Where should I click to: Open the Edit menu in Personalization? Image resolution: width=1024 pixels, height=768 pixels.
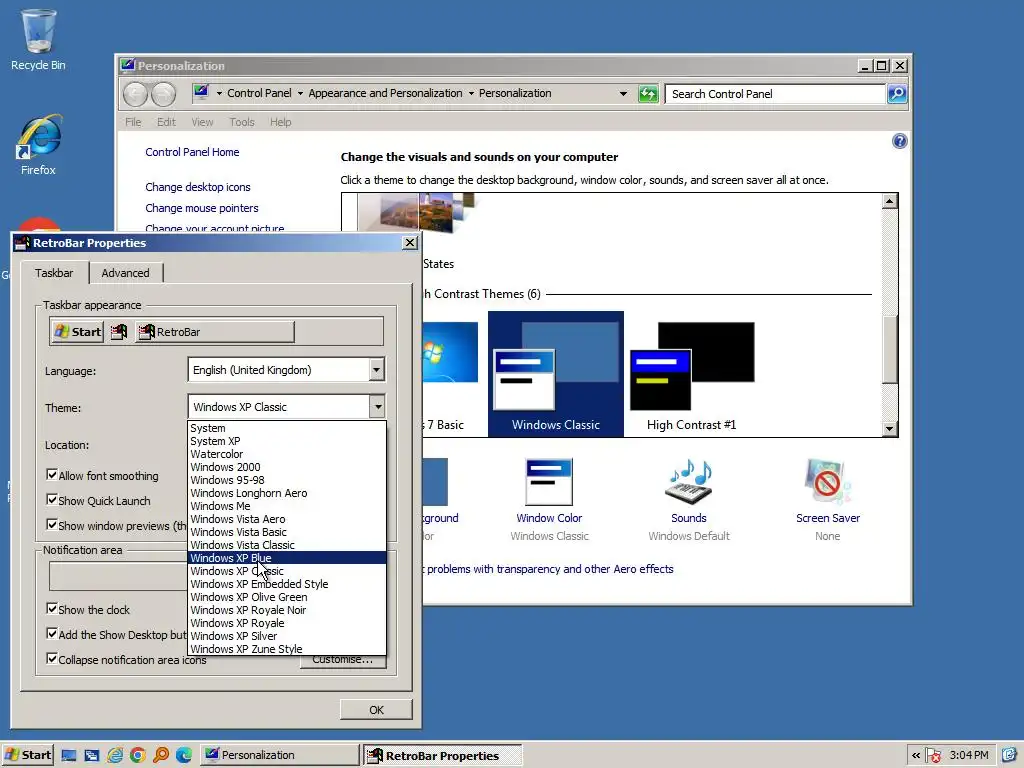point(166,122)
